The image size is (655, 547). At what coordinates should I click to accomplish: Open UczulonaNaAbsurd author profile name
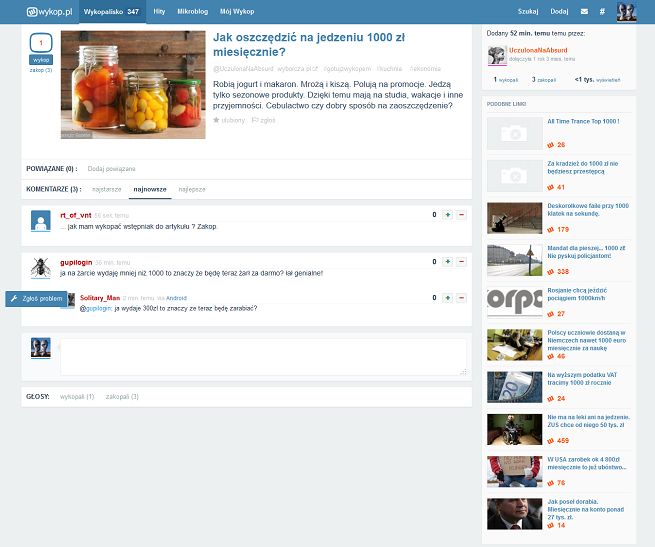click(x=538, y=50)
